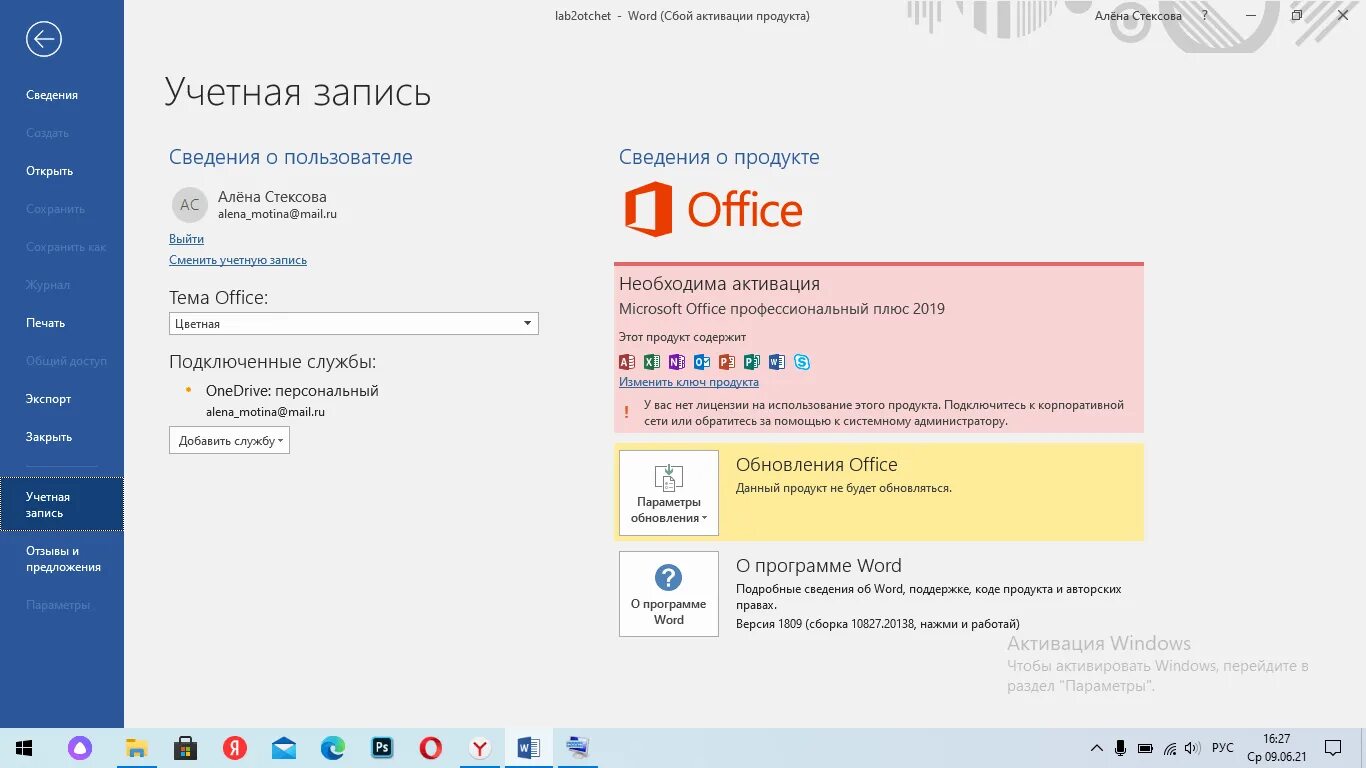
Task: Click the PowerPoint icon in product contents
Action: pyautogui.click(x=727, y=362)
